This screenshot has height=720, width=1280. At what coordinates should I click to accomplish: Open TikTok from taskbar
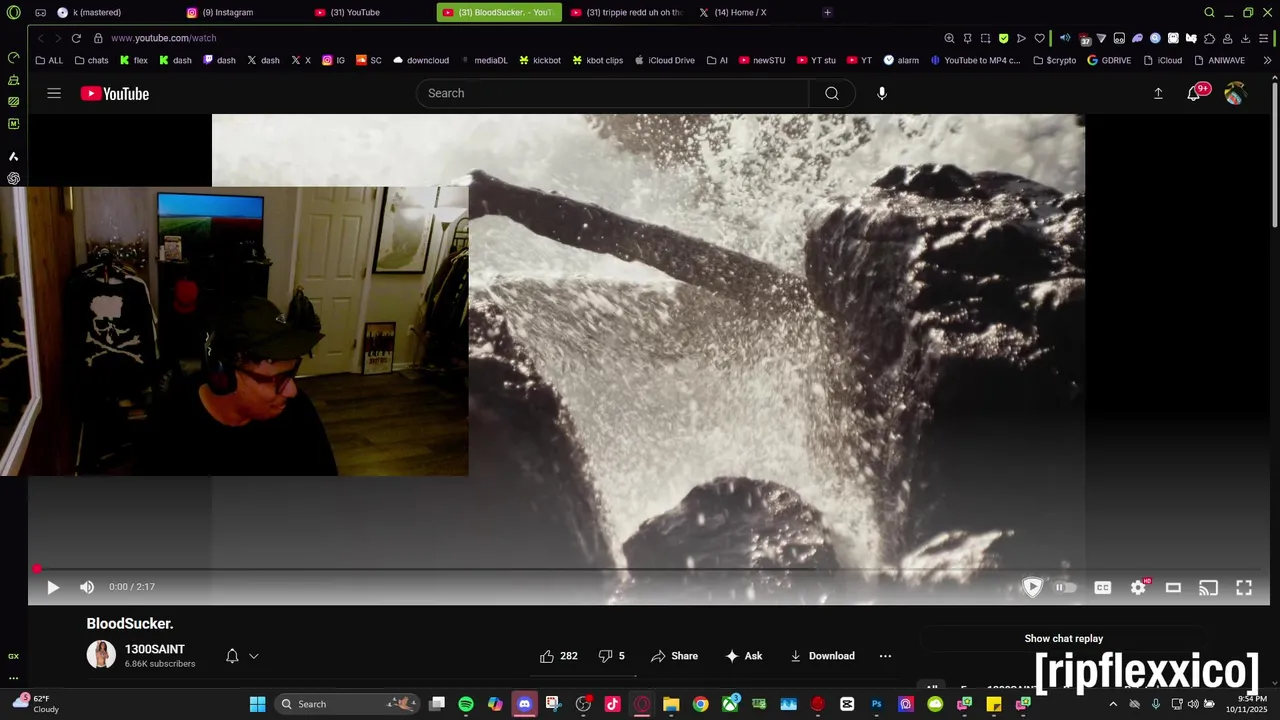coord(612,704)
